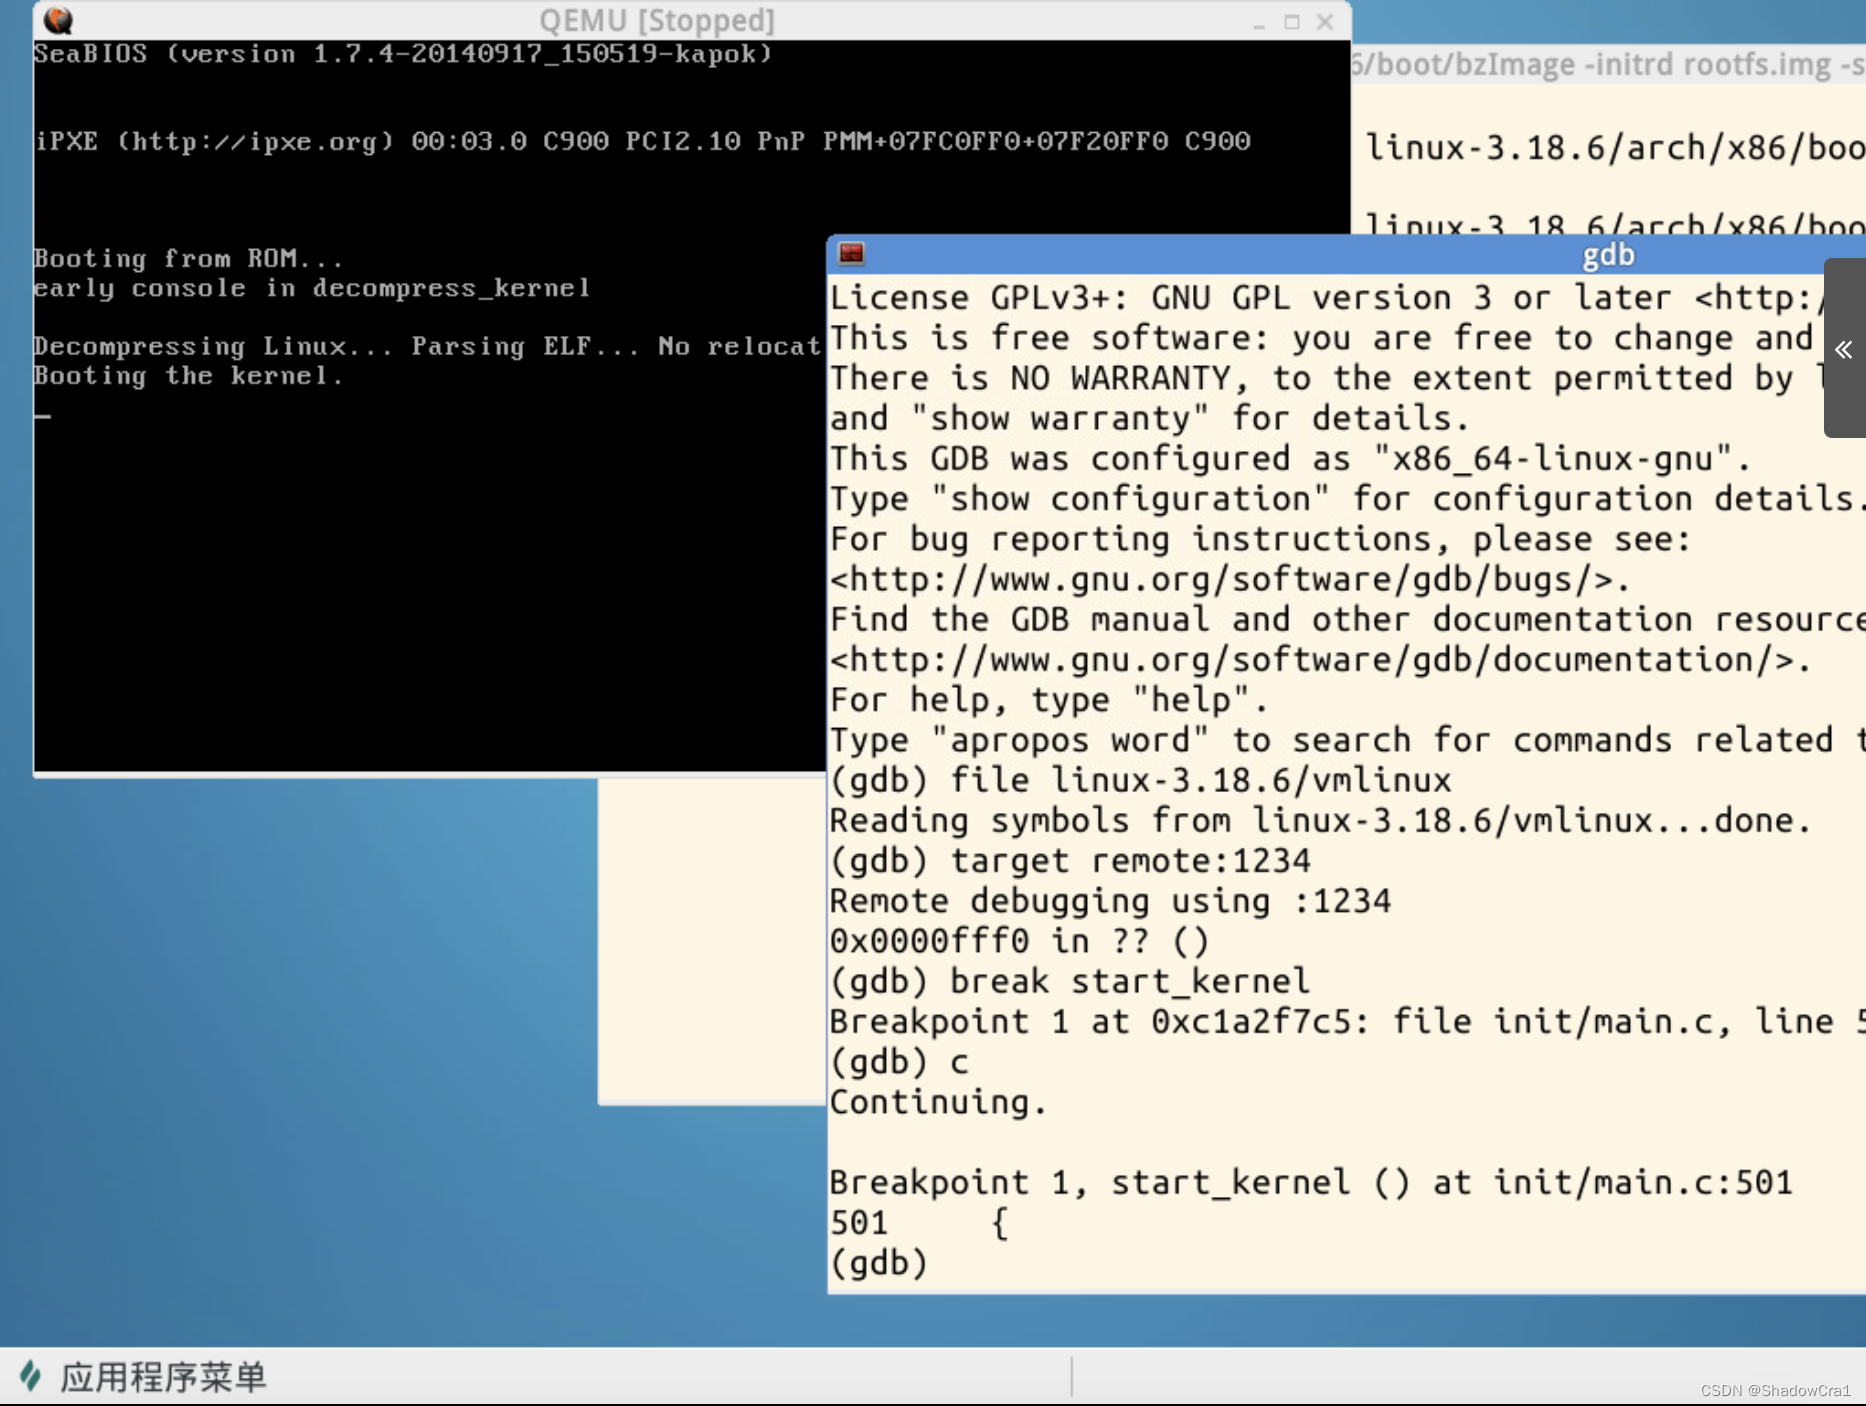Maximize the QEMU window

tap(1292, 22)
